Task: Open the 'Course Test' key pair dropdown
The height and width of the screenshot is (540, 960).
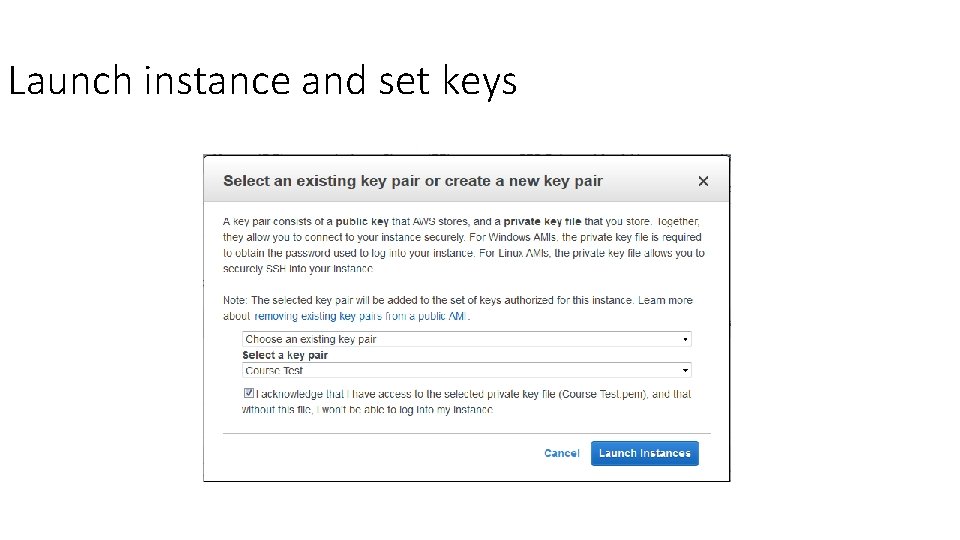Action: point(466,370)
